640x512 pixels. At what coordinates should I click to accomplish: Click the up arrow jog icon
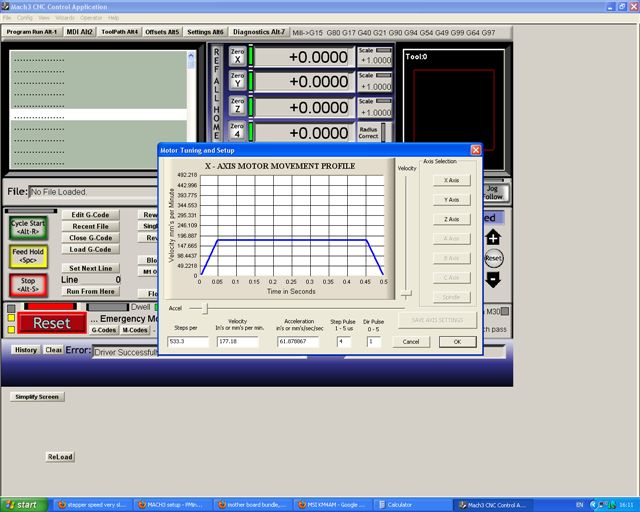click(493, 238)
